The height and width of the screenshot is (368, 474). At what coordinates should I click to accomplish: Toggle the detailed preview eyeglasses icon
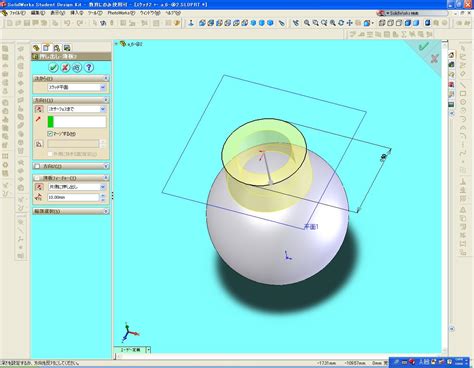tap(77, 68)
